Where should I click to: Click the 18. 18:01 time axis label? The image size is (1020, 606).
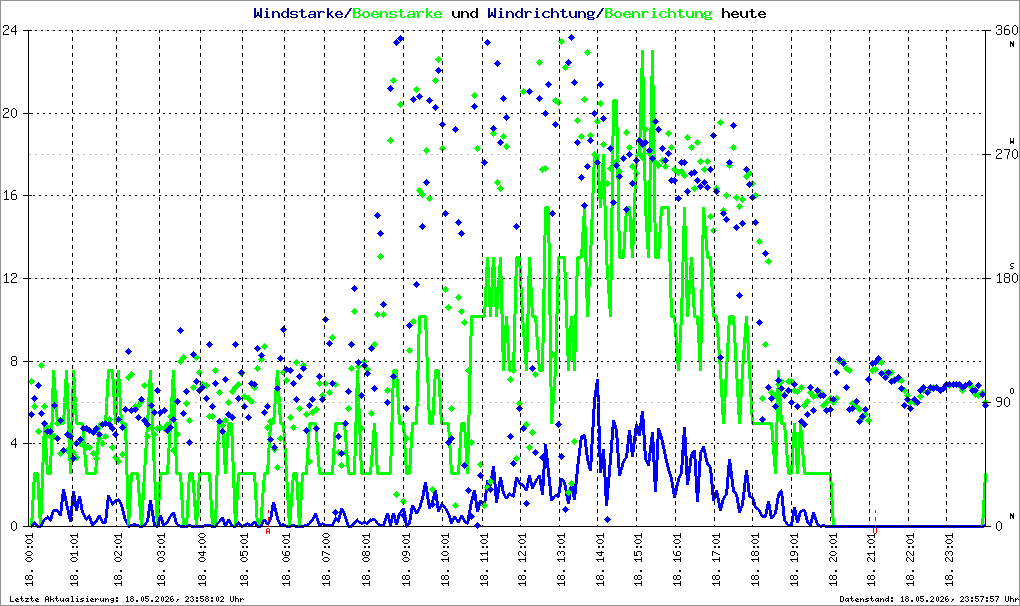755,559
